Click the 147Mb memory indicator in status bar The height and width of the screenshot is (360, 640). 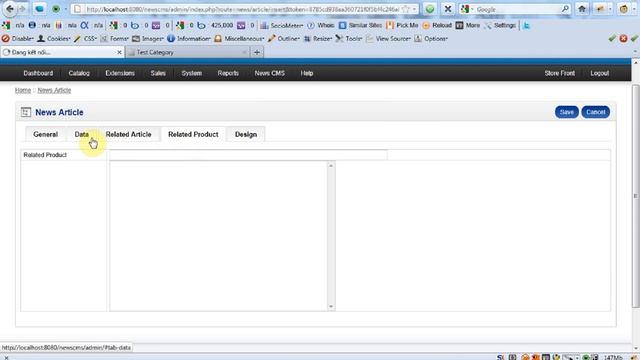pyautogui.click(x=613, y=357)
